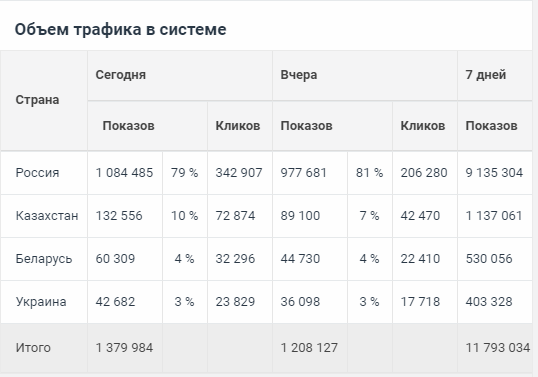Click 'Кликов' header under Сегодня
Screen dimensions: 538x377
pos(237,126)
